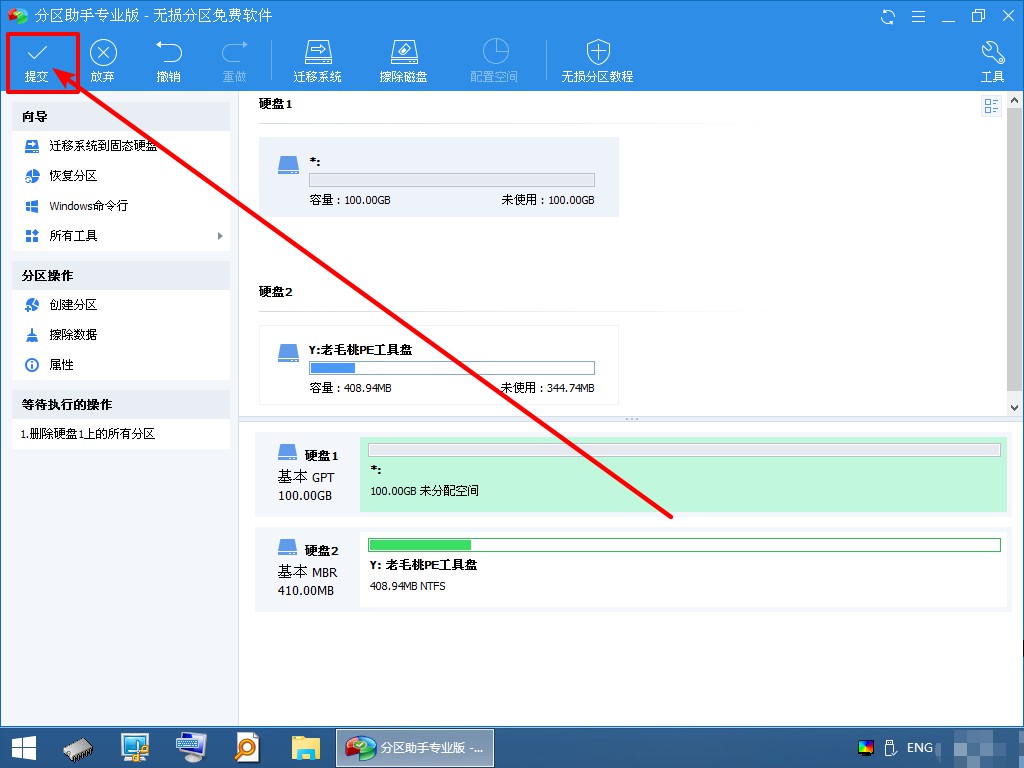Click the refresh icon in the title bar
This screenshot has width=1024, height=768.
(888, 16)
